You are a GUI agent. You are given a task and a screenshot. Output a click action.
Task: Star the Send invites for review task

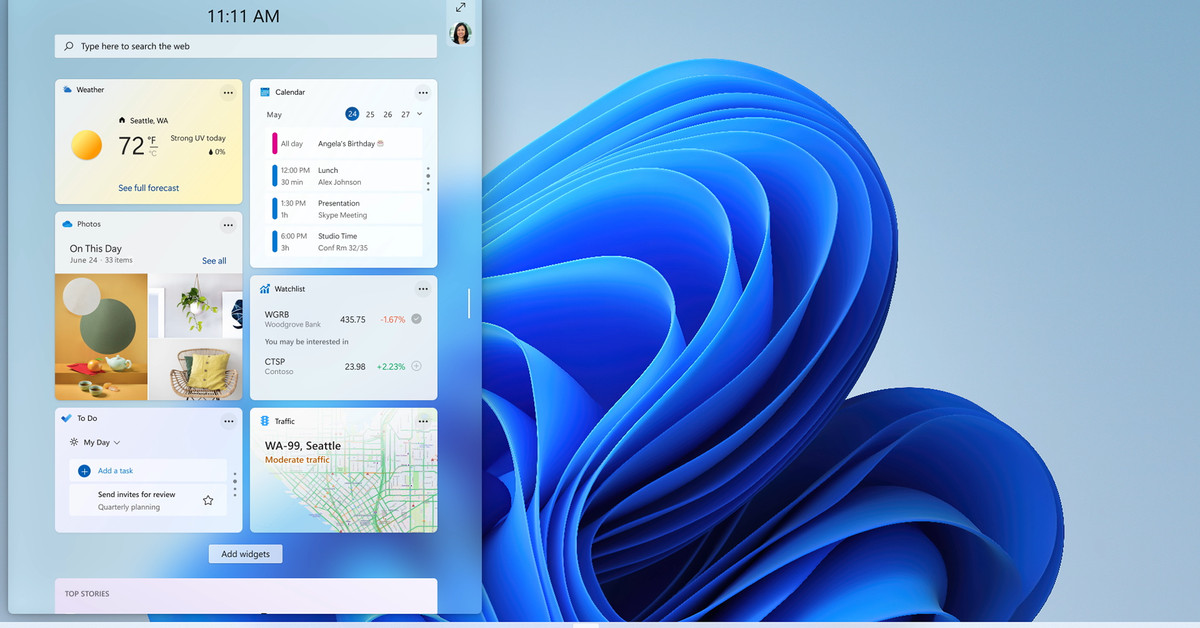click(x=208, y=500)
